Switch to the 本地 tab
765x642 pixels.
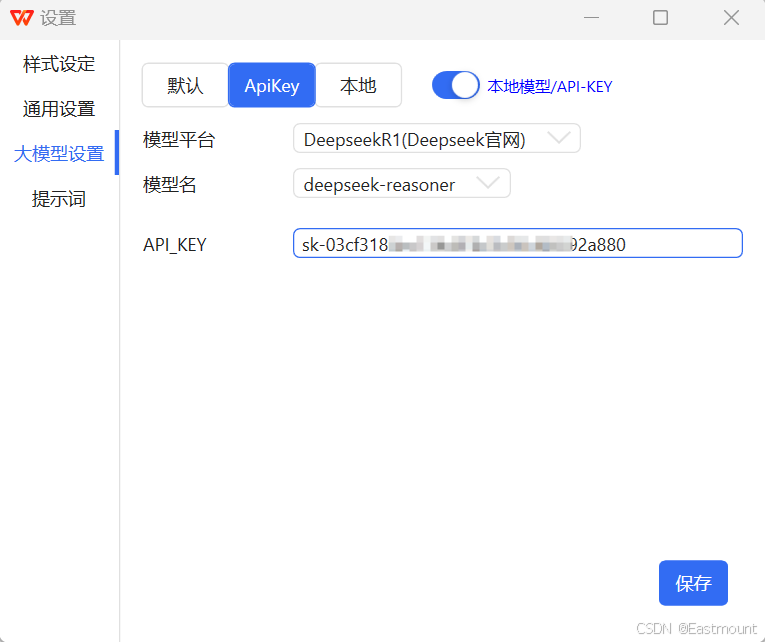coord(359,85)
